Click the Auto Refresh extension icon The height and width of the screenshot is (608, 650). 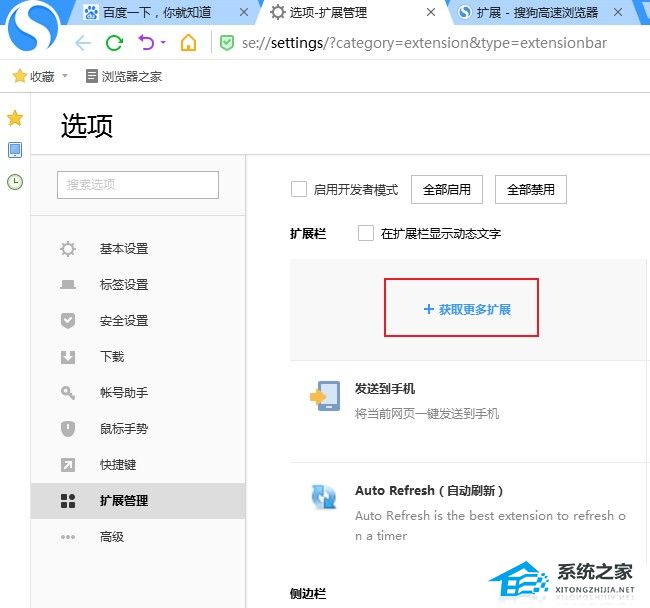pos(324,497)
